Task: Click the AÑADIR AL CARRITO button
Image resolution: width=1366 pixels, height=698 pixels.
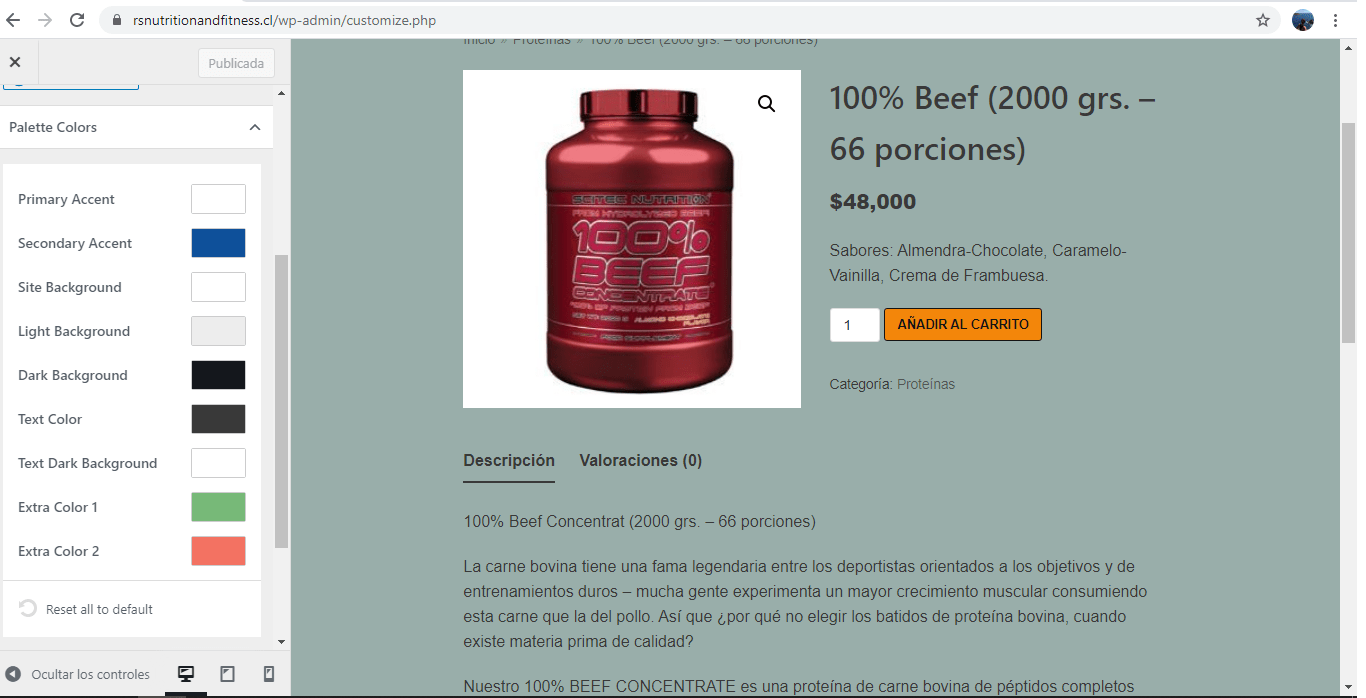Action: tap(963, 325)
